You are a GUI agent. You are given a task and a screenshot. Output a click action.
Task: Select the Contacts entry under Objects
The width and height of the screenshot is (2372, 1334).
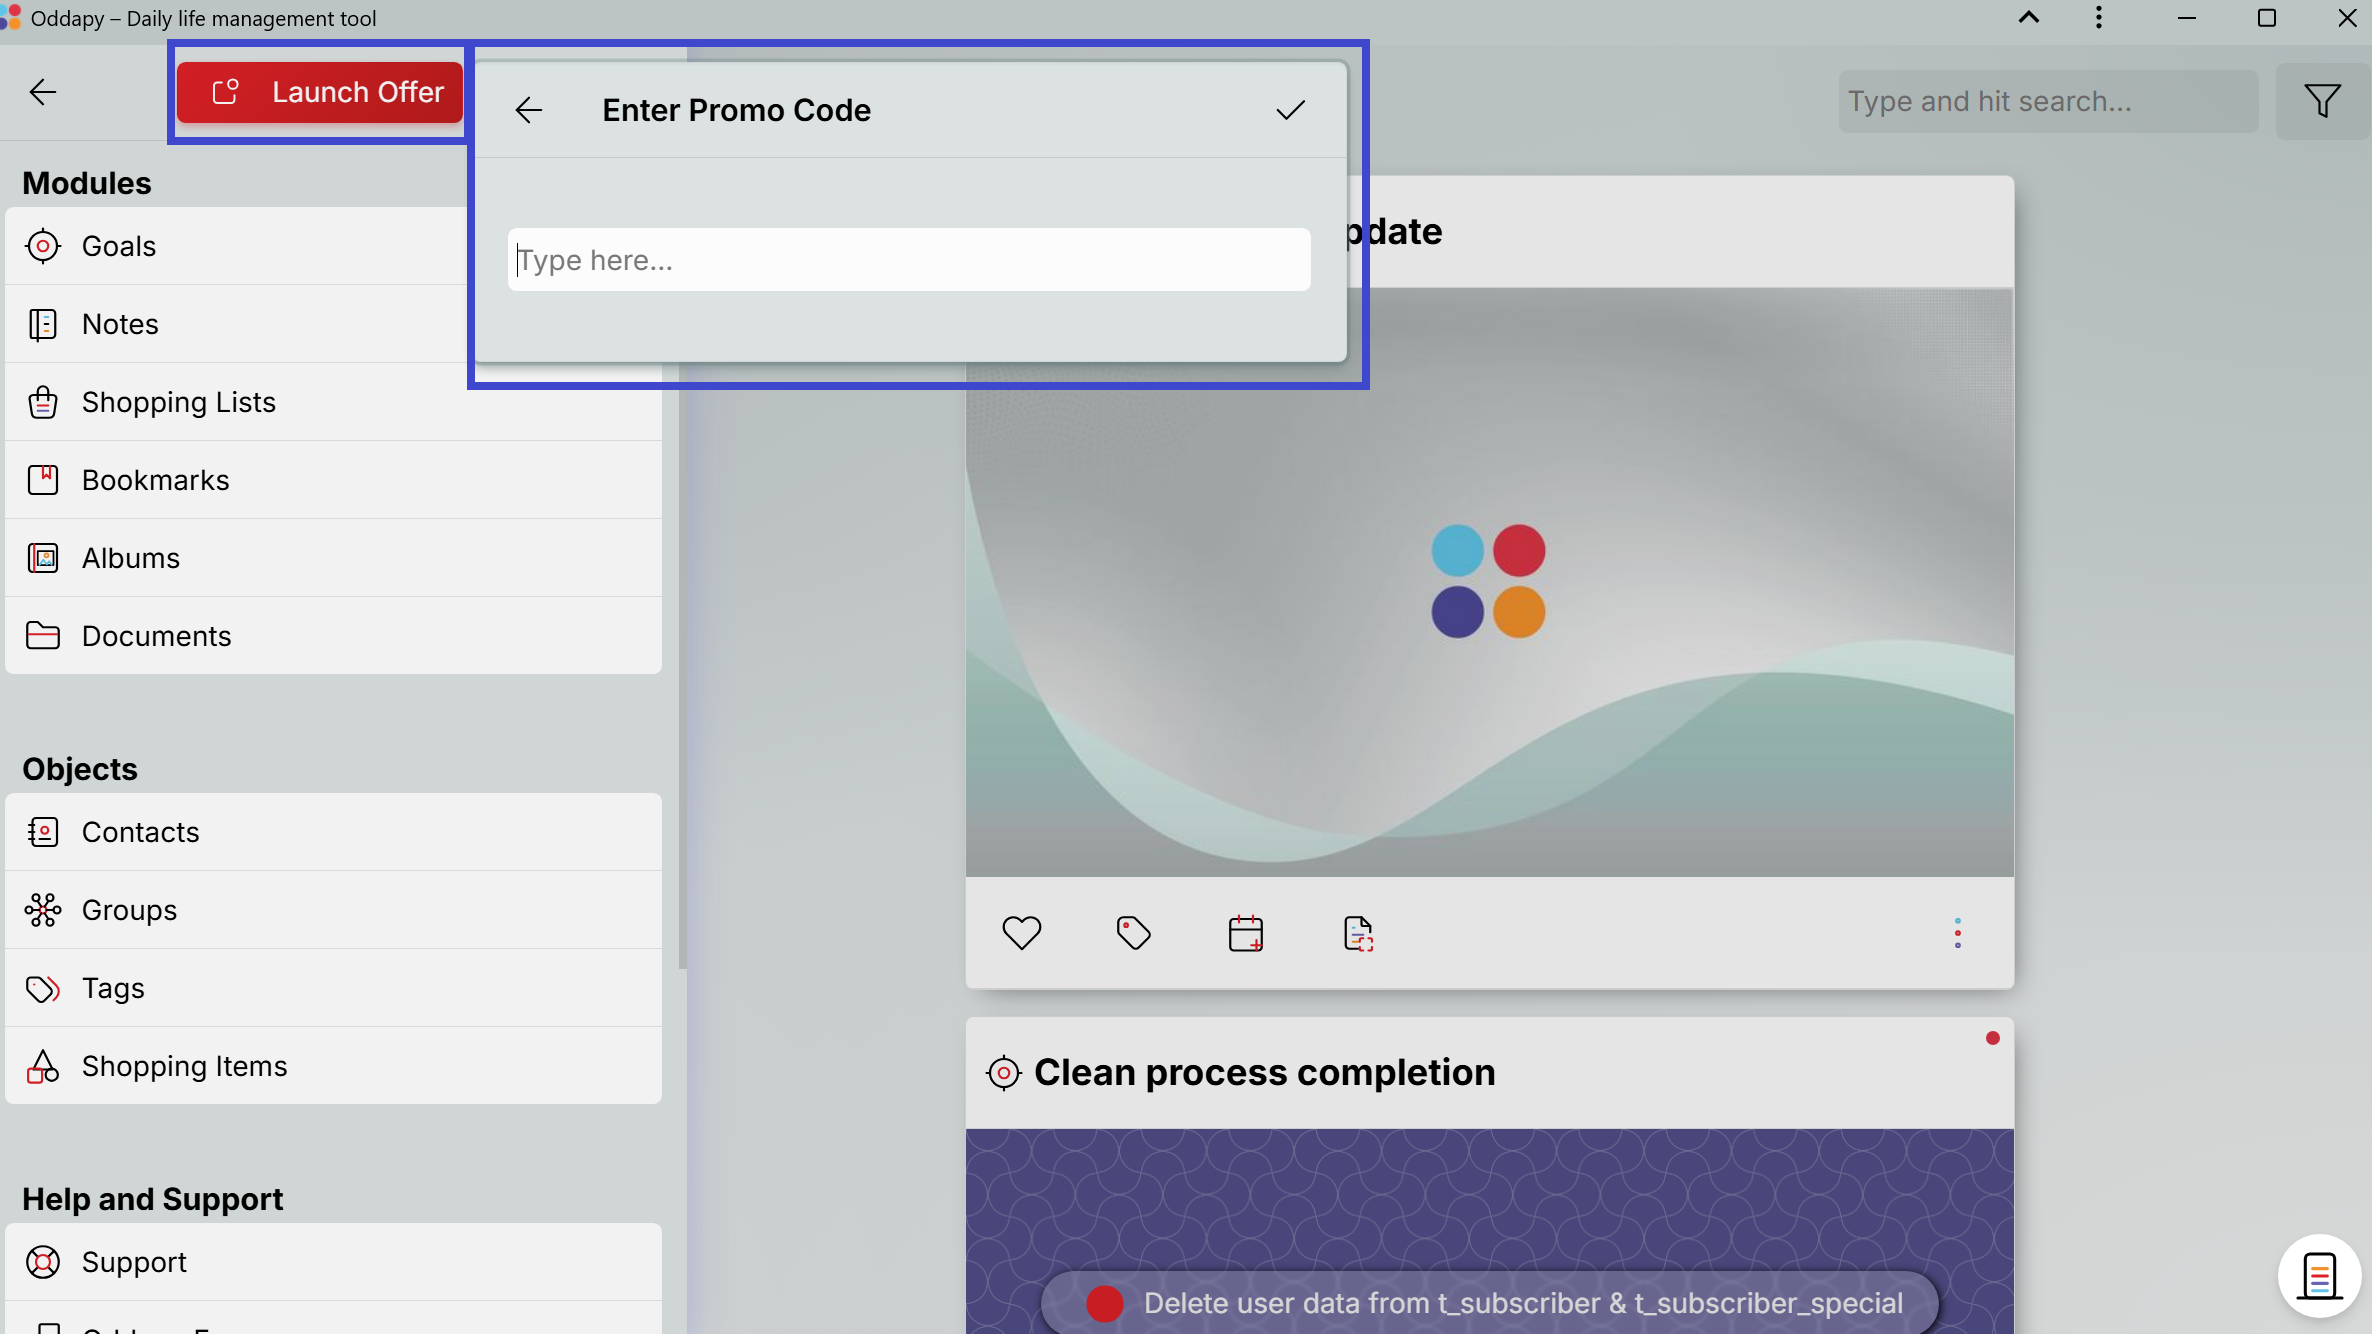(x=140, y=831)
